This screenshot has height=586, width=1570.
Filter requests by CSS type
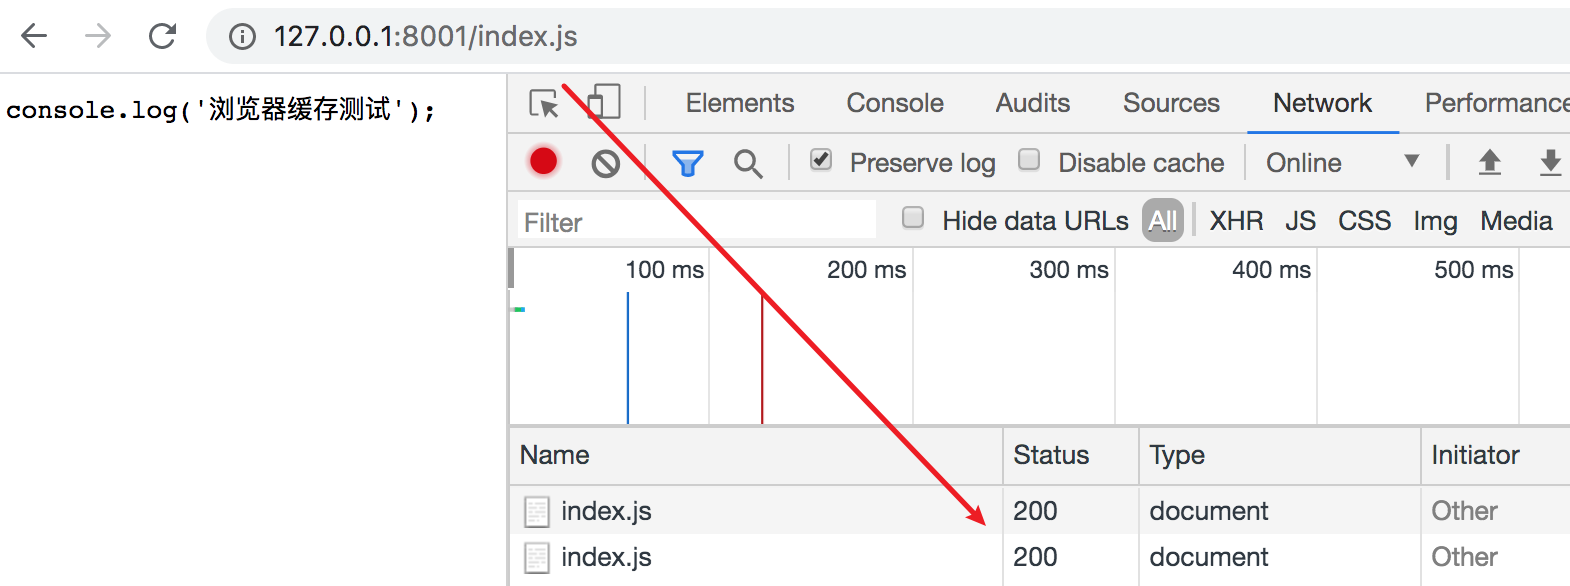1364,221
